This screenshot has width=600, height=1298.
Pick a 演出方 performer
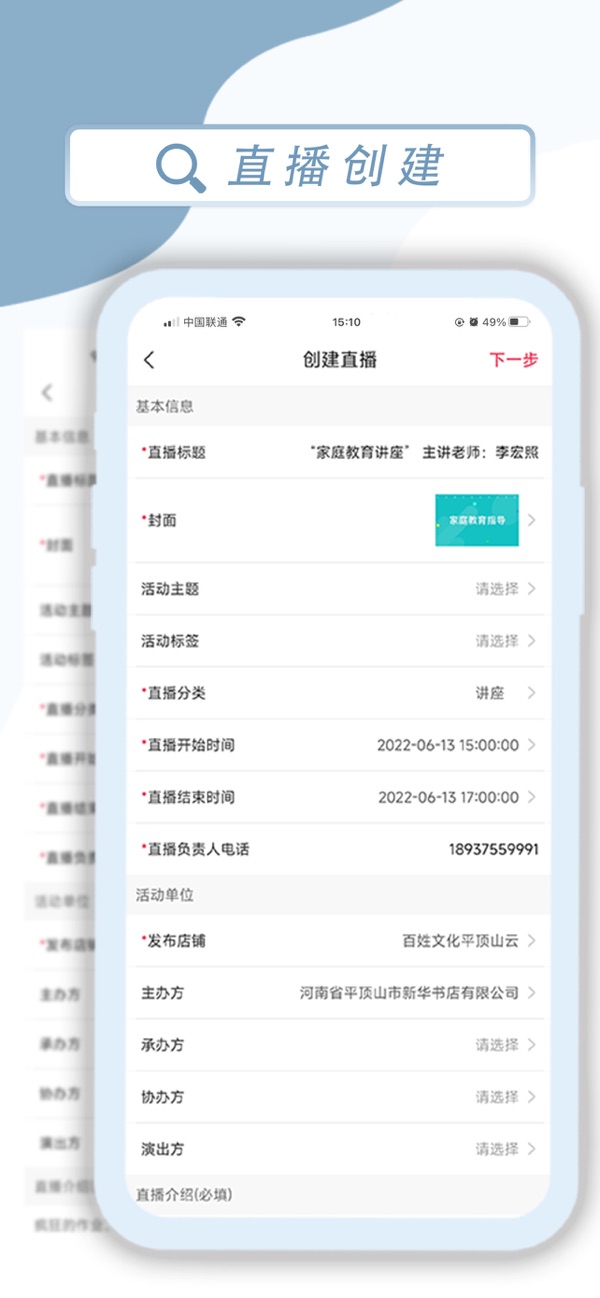click(497, 1149)
